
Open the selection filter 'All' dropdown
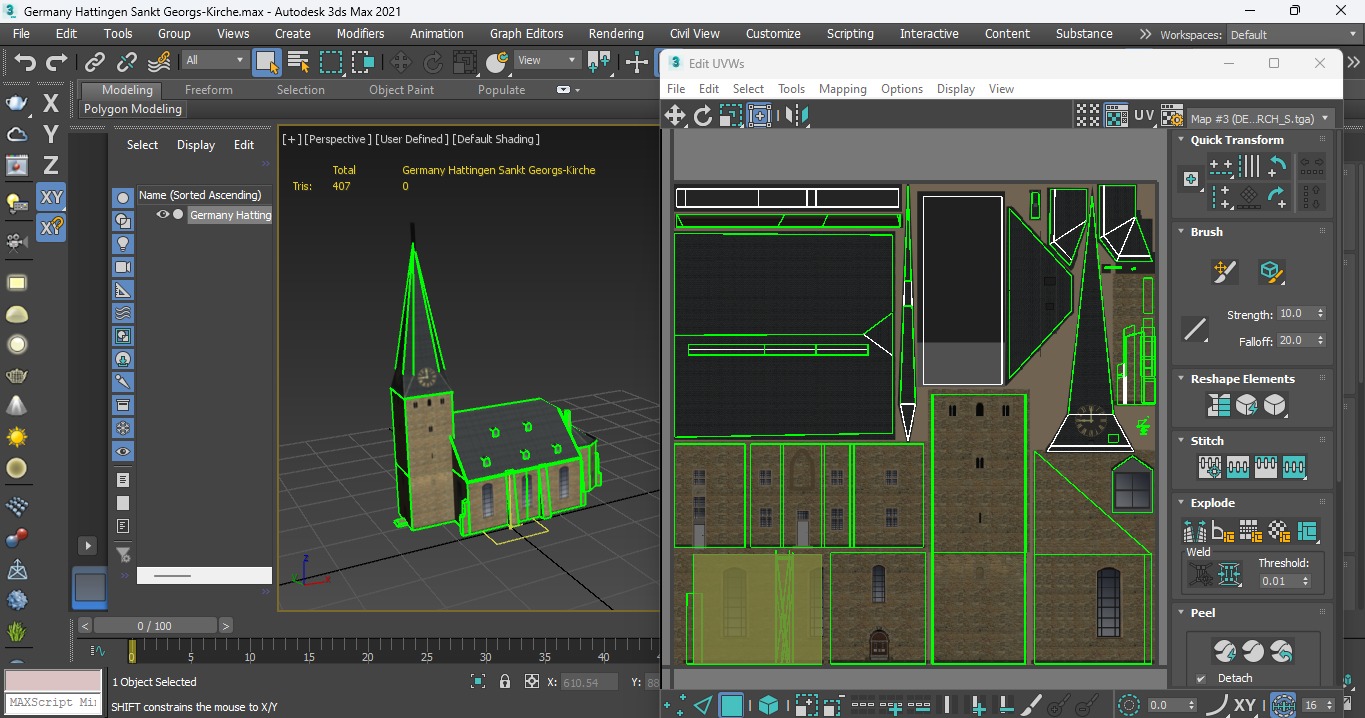tap(214, 60)
